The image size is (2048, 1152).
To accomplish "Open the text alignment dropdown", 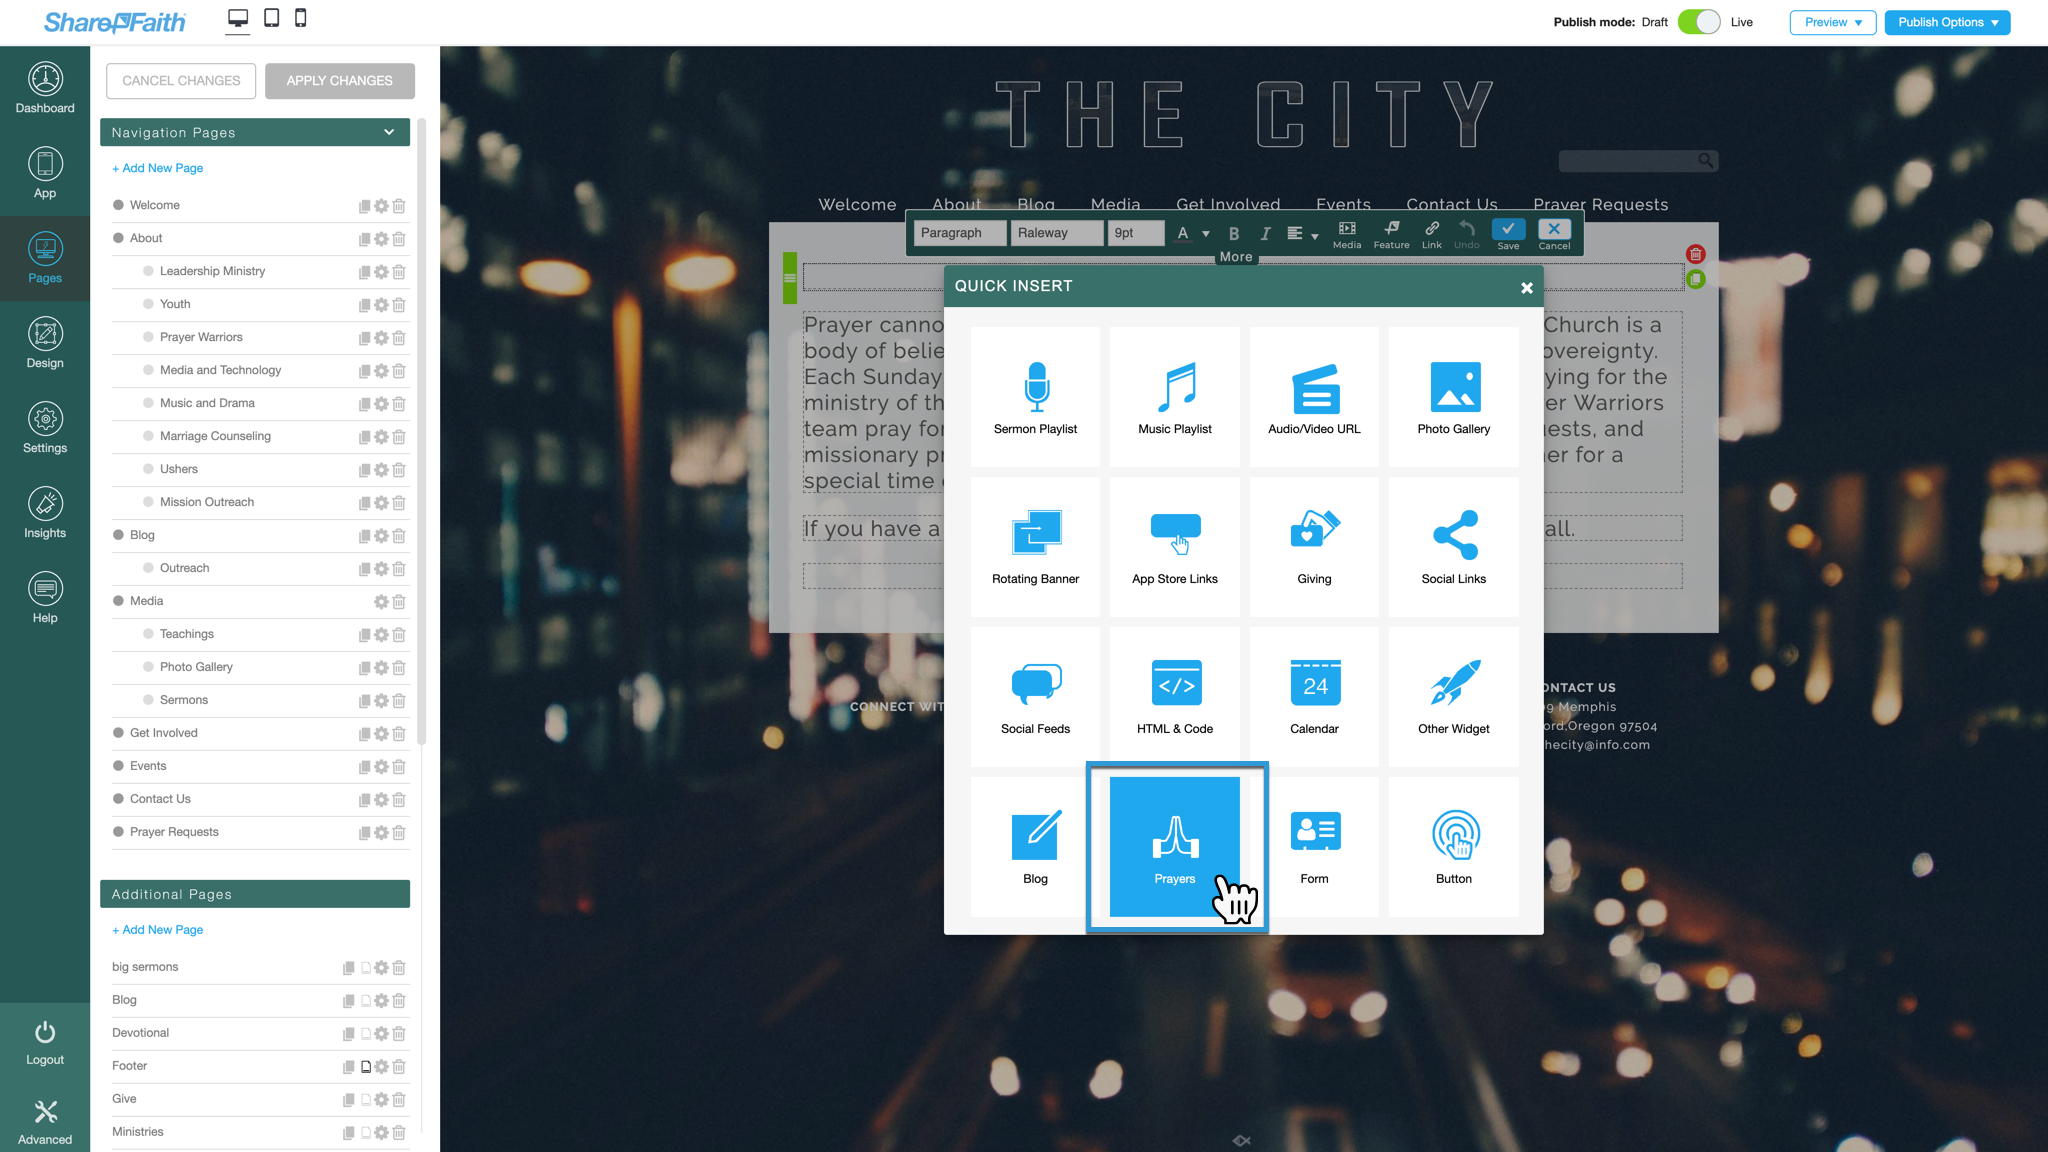I will point(1302,234).
